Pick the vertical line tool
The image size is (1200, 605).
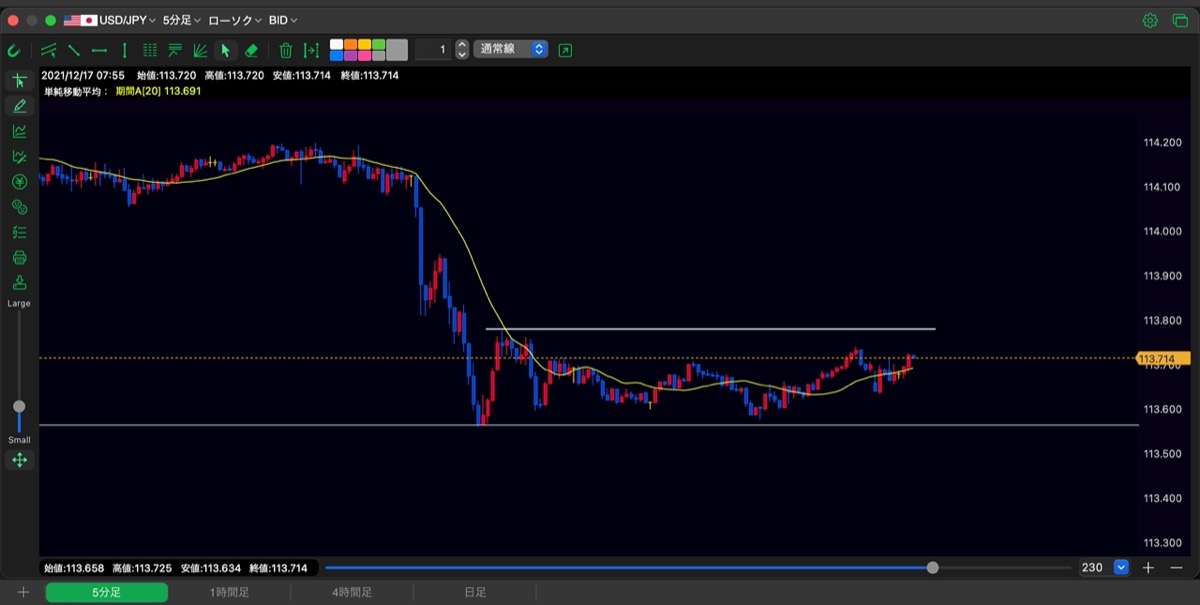pos(125,50)
